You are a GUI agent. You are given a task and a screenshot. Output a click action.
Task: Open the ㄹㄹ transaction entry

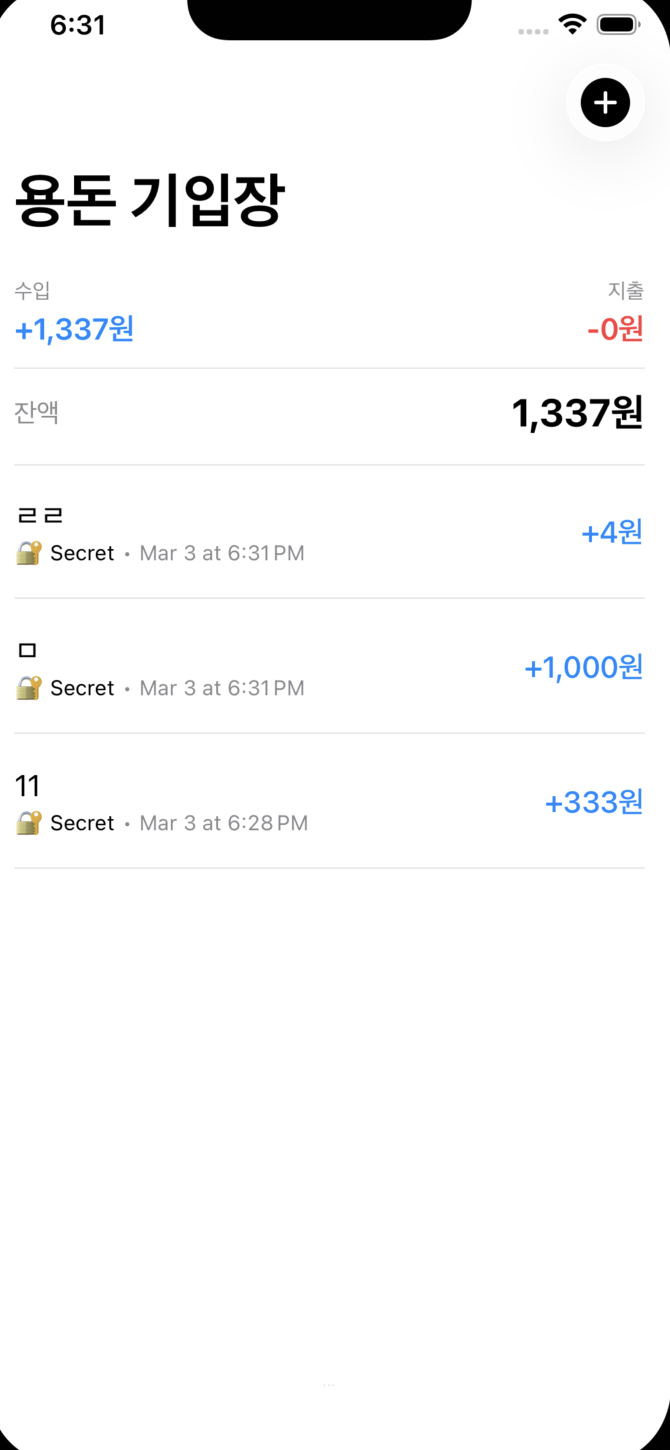[40, 516]
